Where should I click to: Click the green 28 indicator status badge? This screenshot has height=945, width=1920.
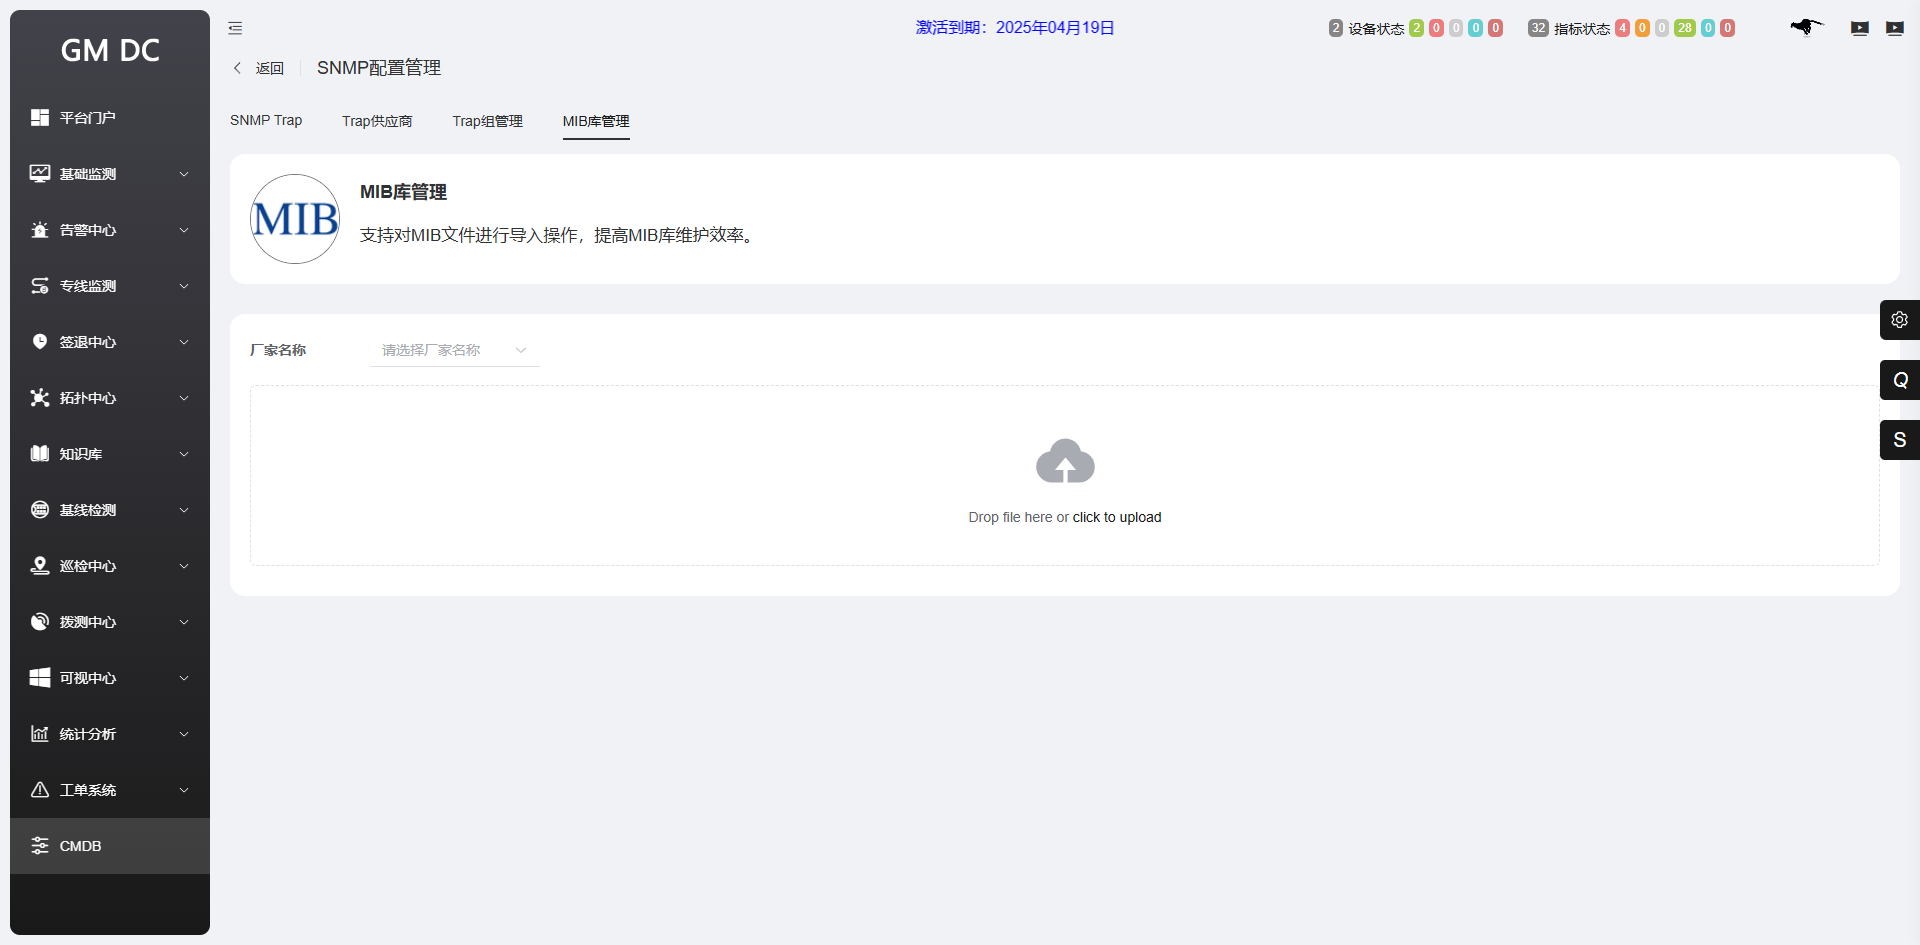pyautogui.click(x=1685, y=28)
